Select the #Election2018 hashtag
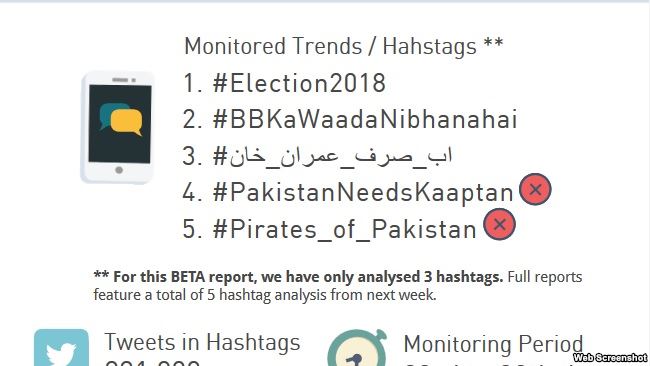 [x=299, y=83]
